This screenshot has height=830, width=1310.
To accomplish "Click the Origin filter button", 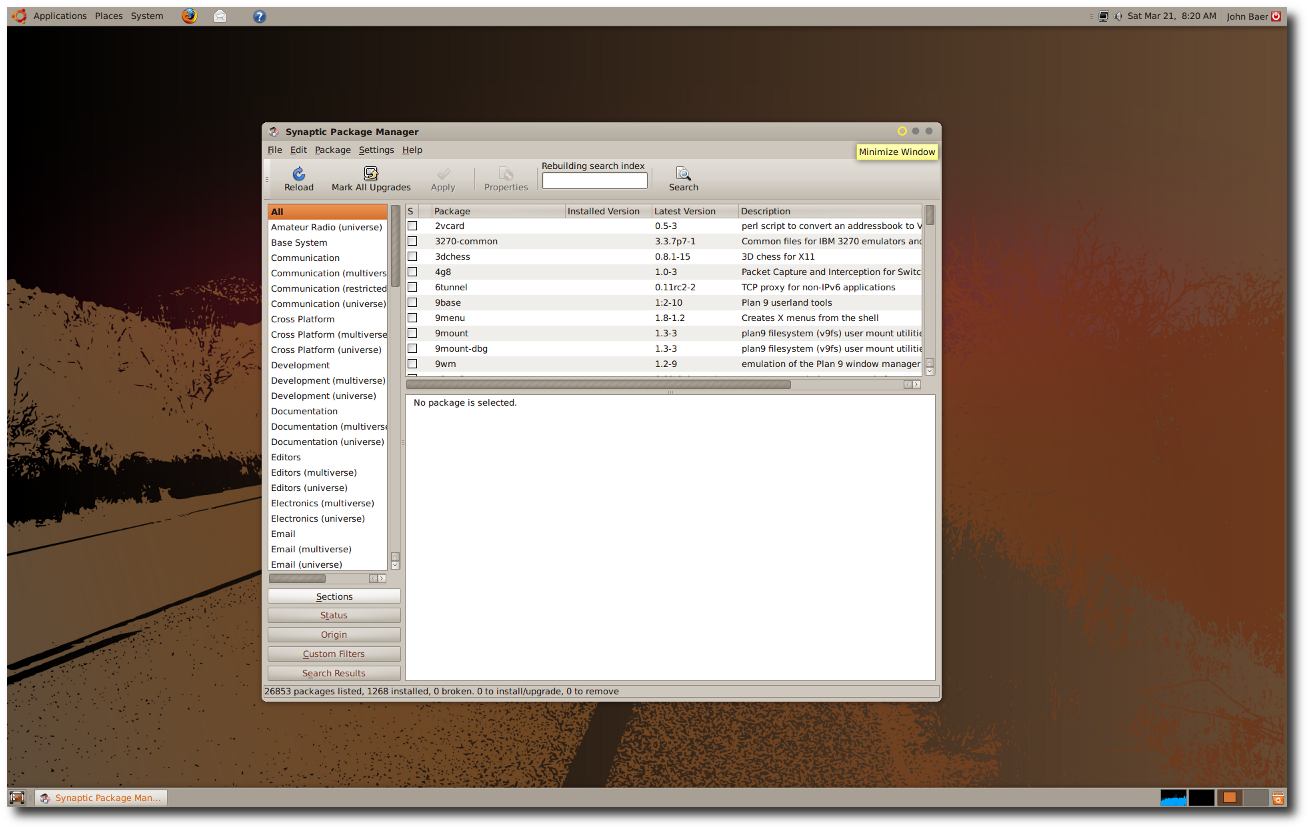I will (x=334, y=634).
